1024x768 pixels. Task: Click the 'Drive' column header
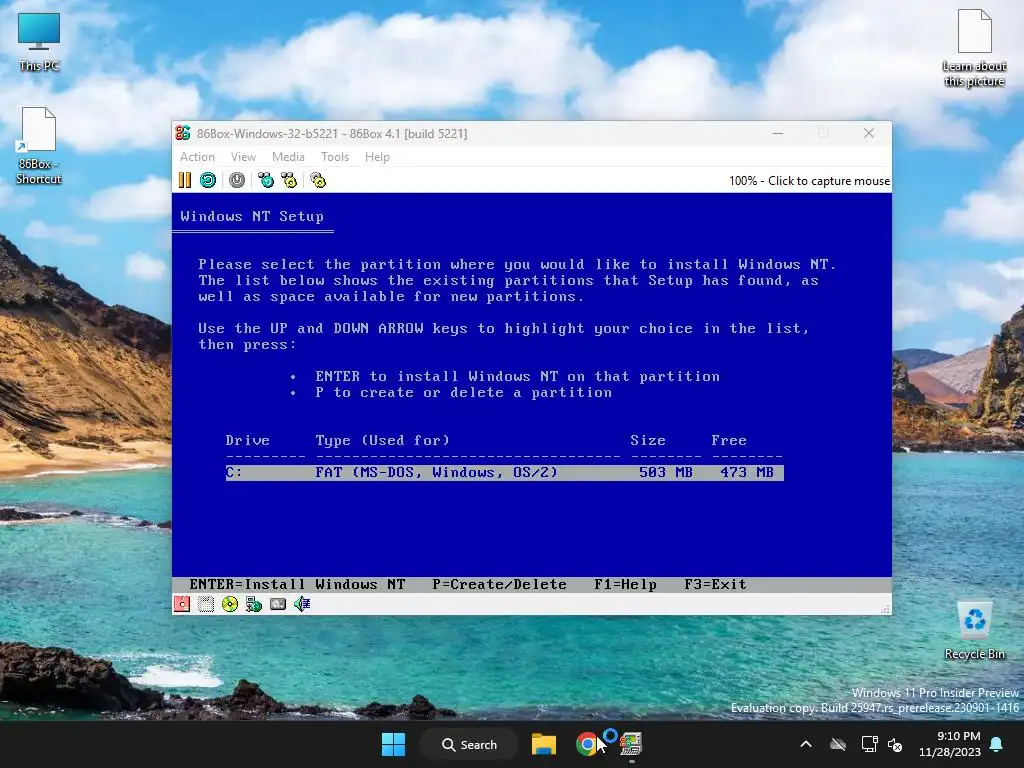pos(248,440)
